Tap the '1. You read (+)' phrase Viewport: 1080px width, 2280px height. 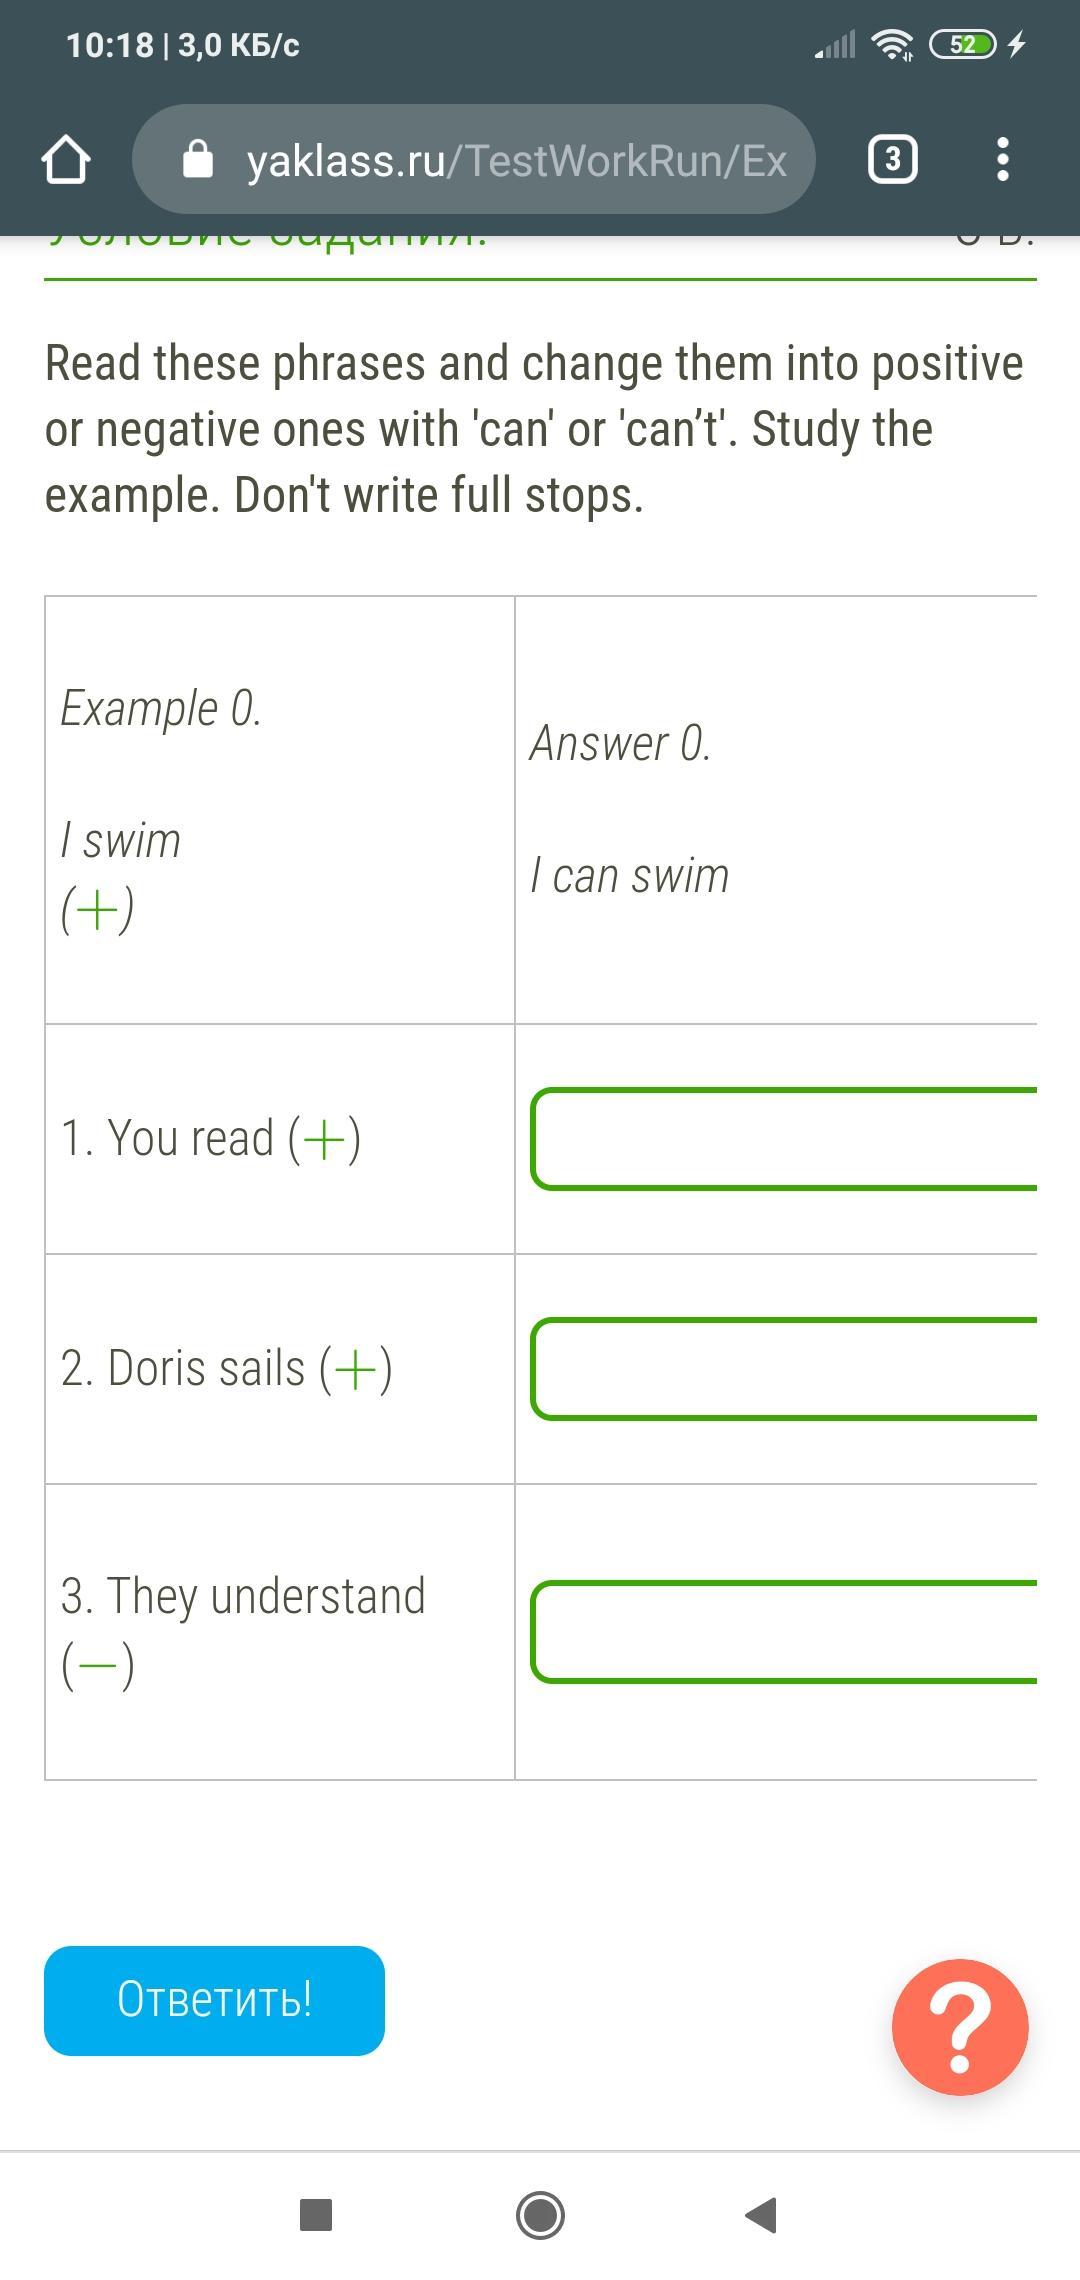(x=211, y=1139)
